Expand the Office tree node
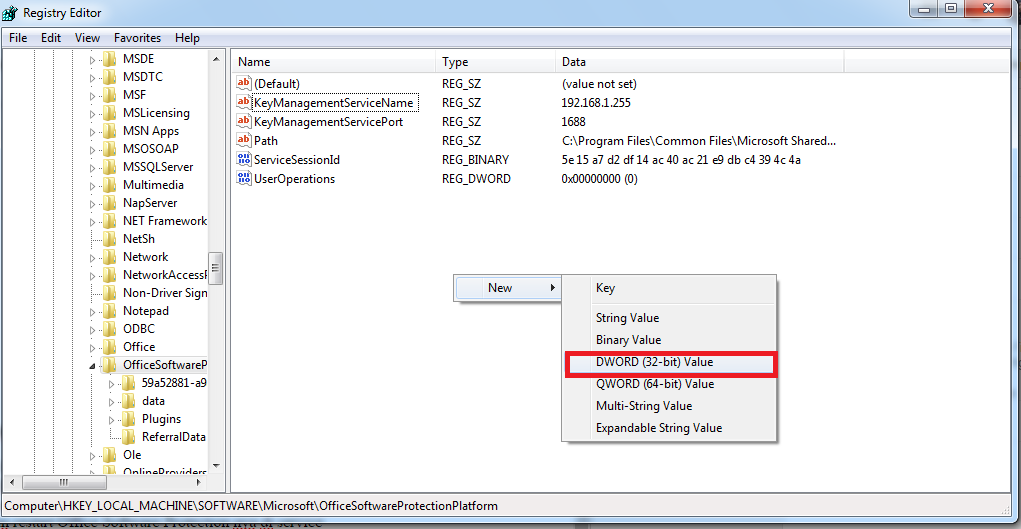This screenshot has height=529, width=1021. pos(92,347)
